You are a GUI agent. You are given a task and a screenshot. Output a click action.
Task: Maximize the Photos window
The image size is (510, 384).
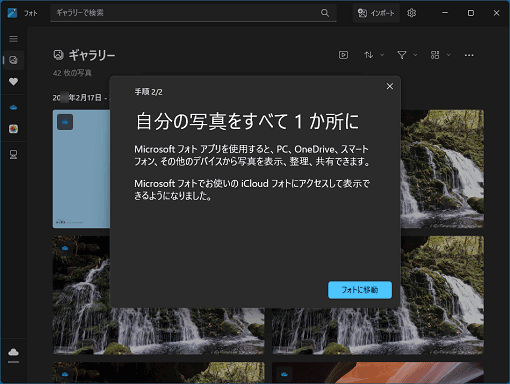(x=471, y=13)
